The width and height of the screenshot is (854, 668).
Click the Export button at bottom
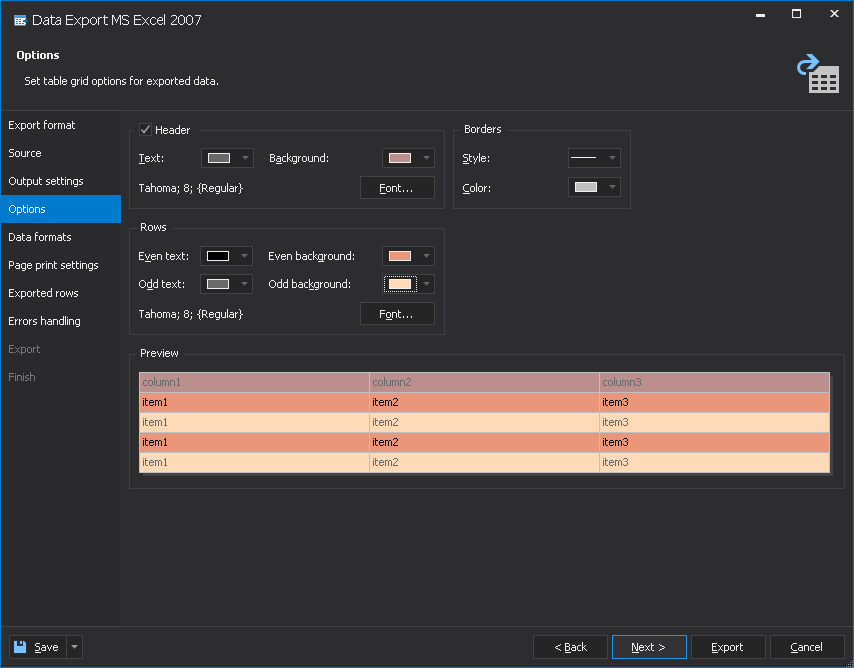point(728,647)
